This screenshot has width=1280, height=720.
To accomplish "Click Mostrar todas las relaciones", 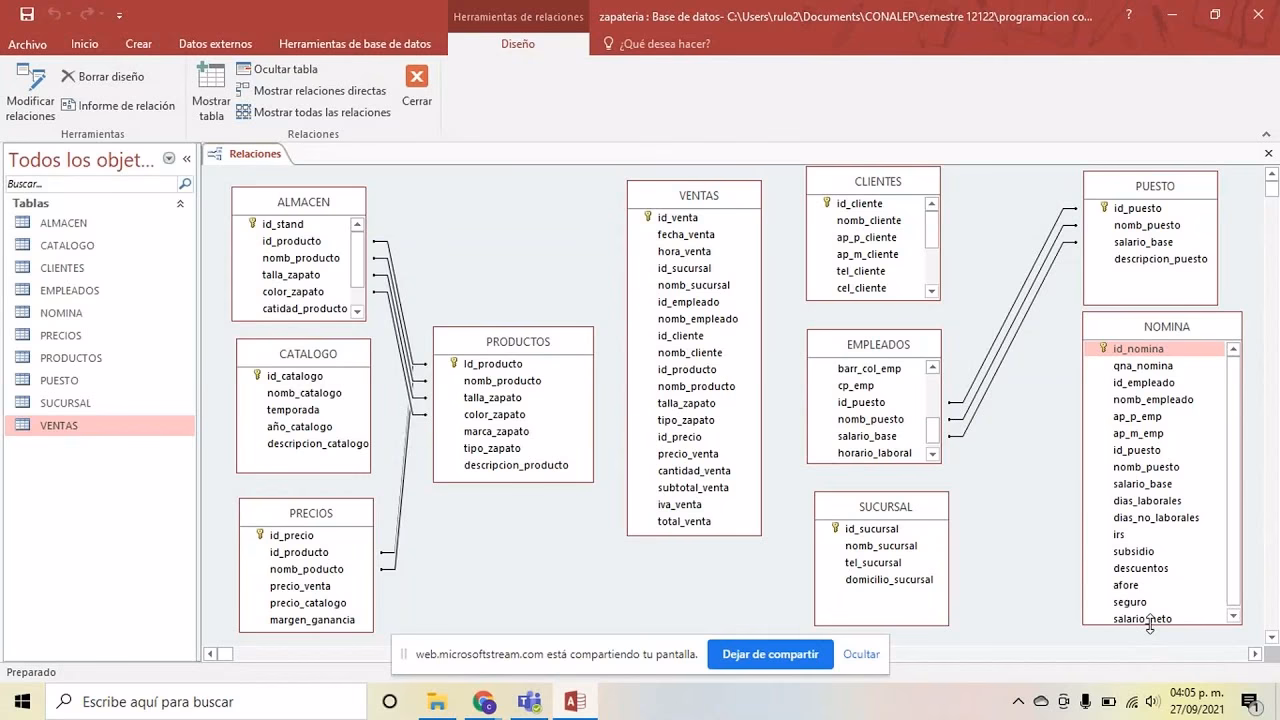I will point(313,112).
